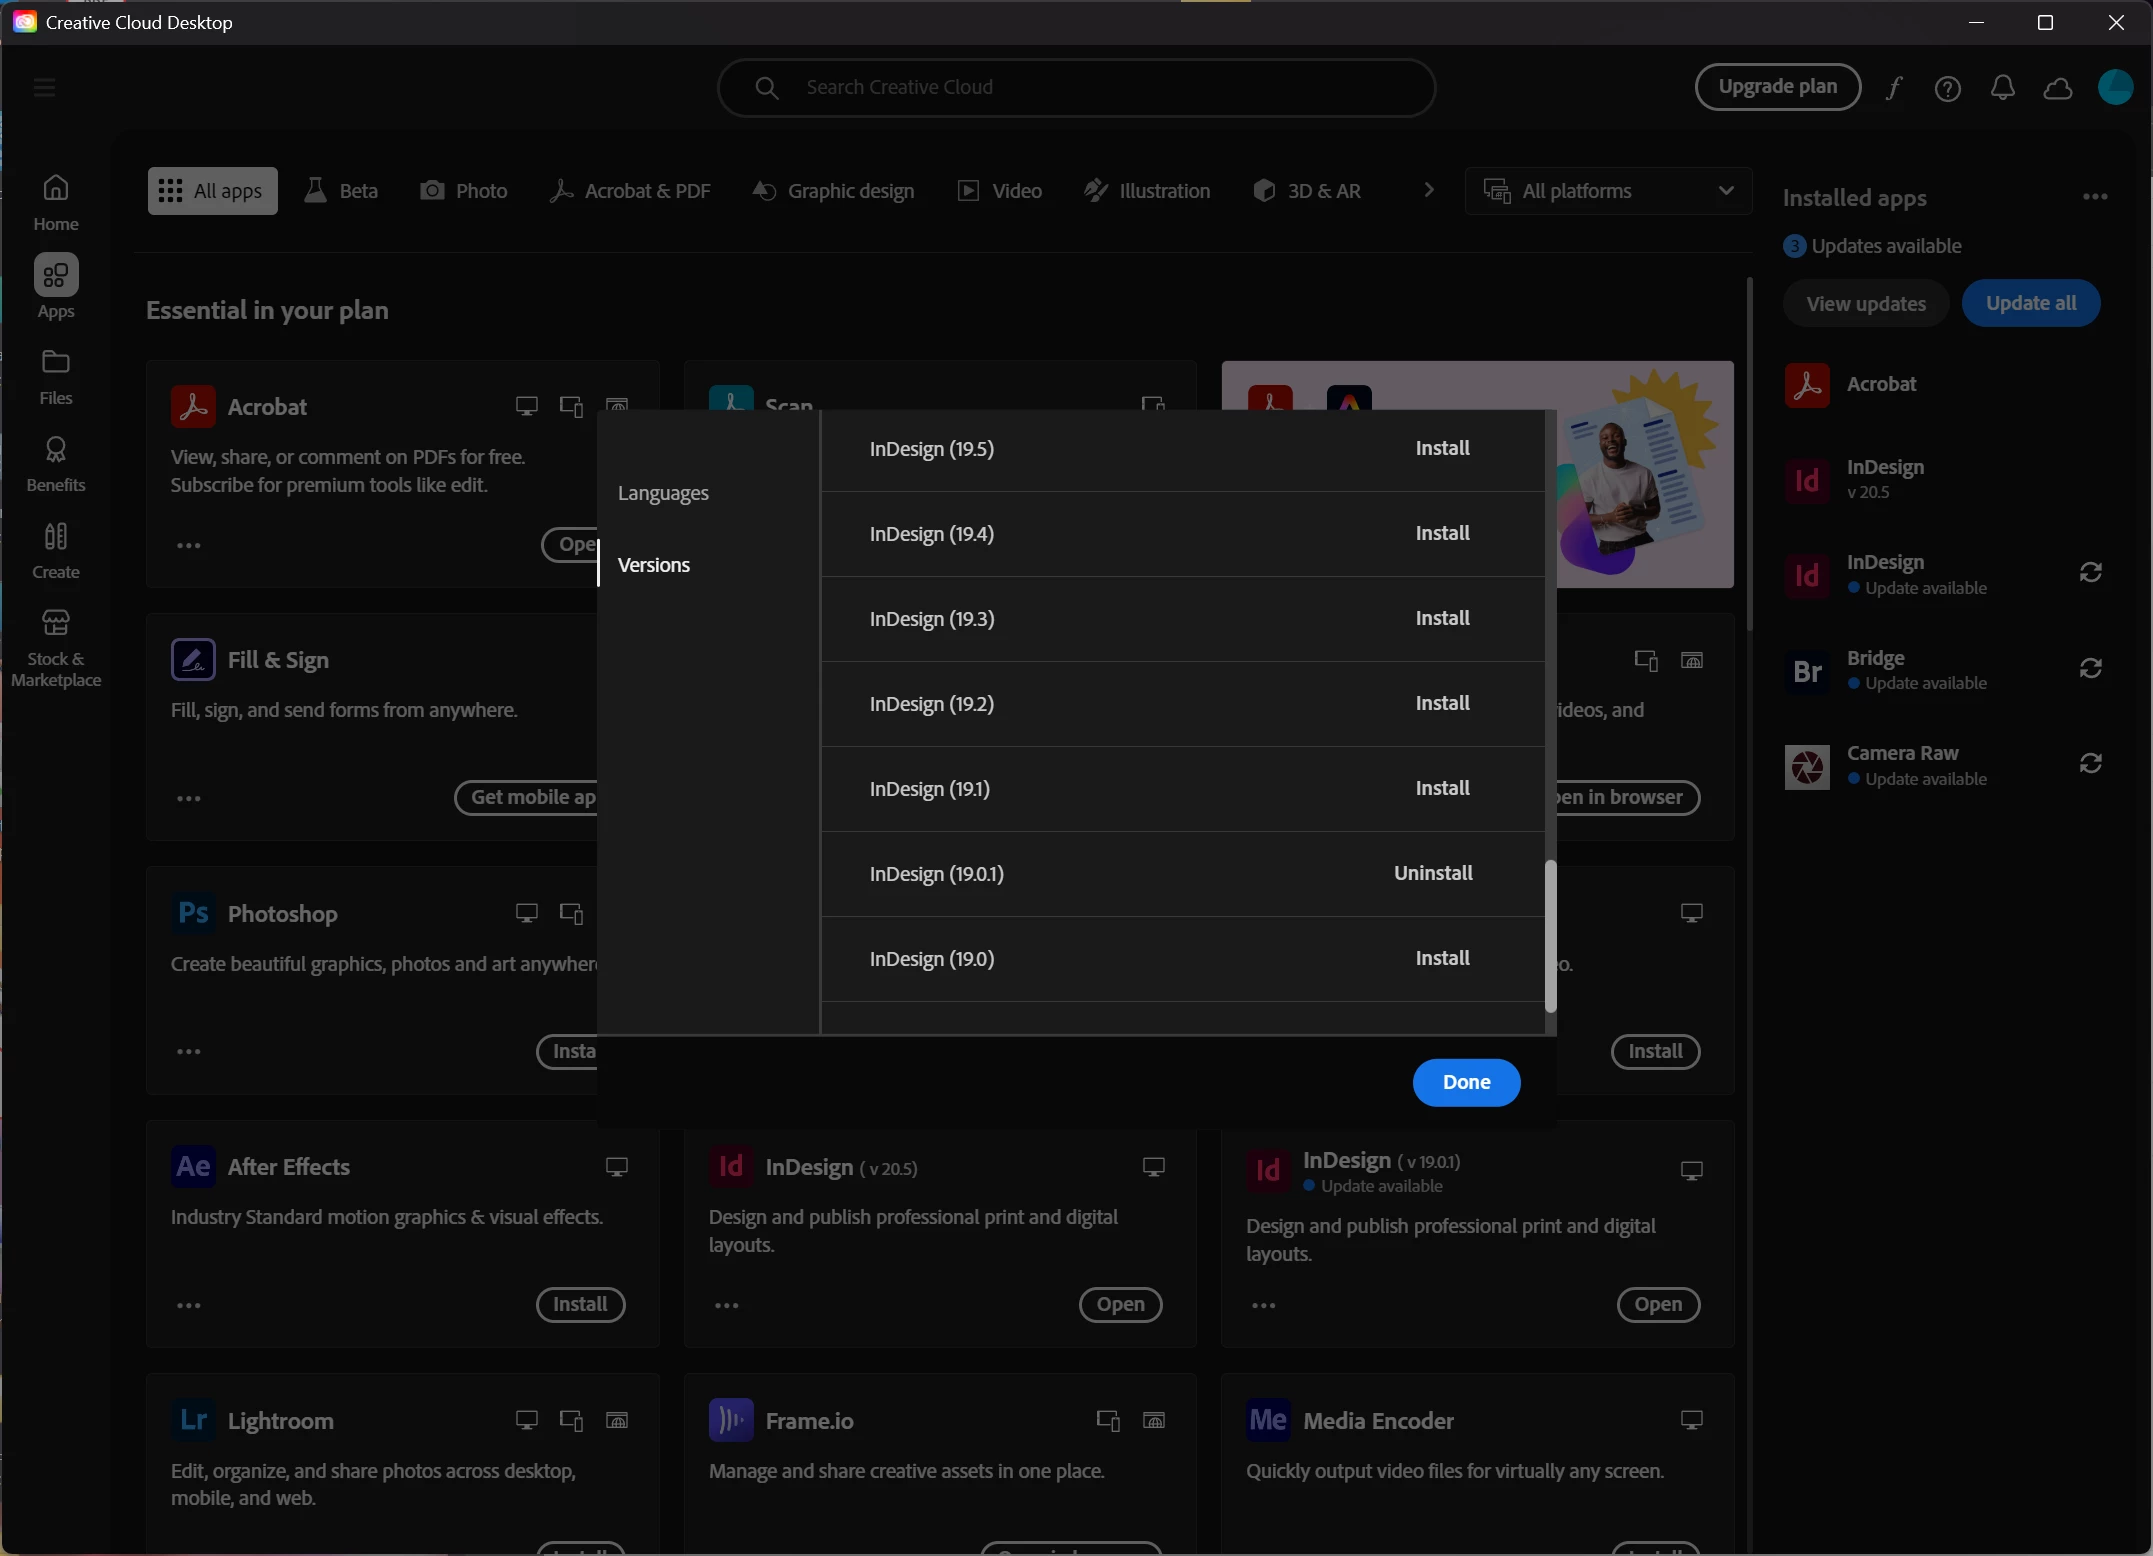The image size is (2153, 1556).
Task: Go to the Files section in sidebar
Action: point(56,376)
